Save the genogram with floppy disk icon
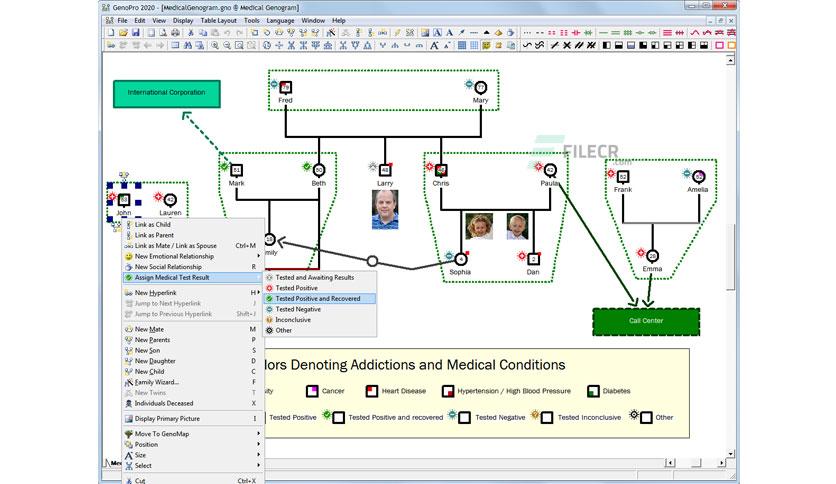 [x=135, y=33]
